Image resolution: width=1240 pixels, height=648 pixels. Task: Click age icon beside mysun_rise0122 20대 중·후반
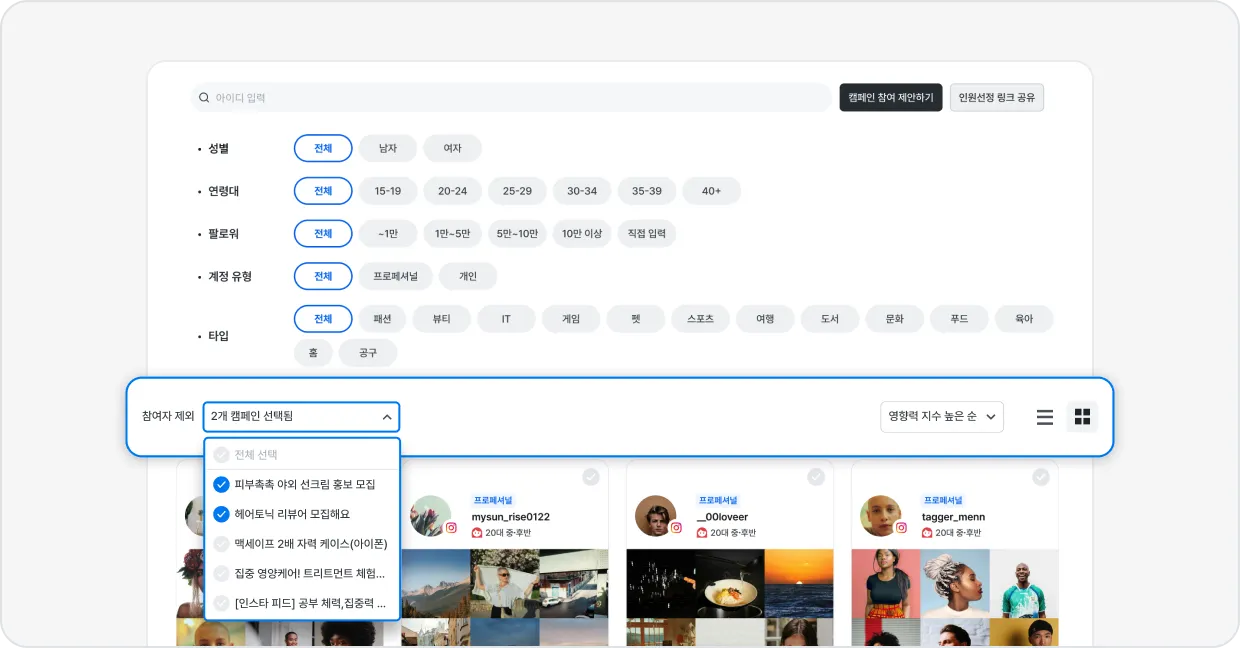477,533
